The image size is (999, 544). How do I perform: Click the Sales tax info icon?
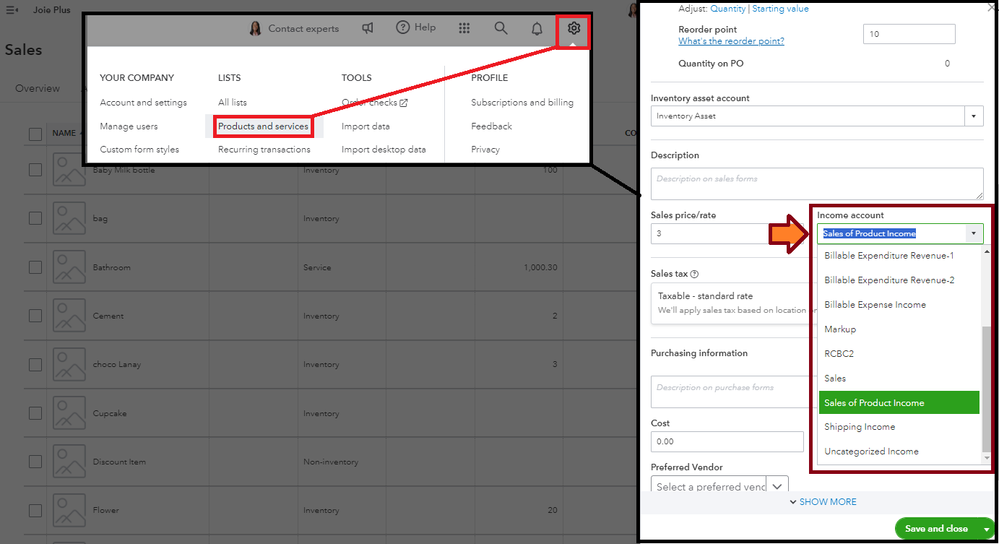(x=694, y=274)
